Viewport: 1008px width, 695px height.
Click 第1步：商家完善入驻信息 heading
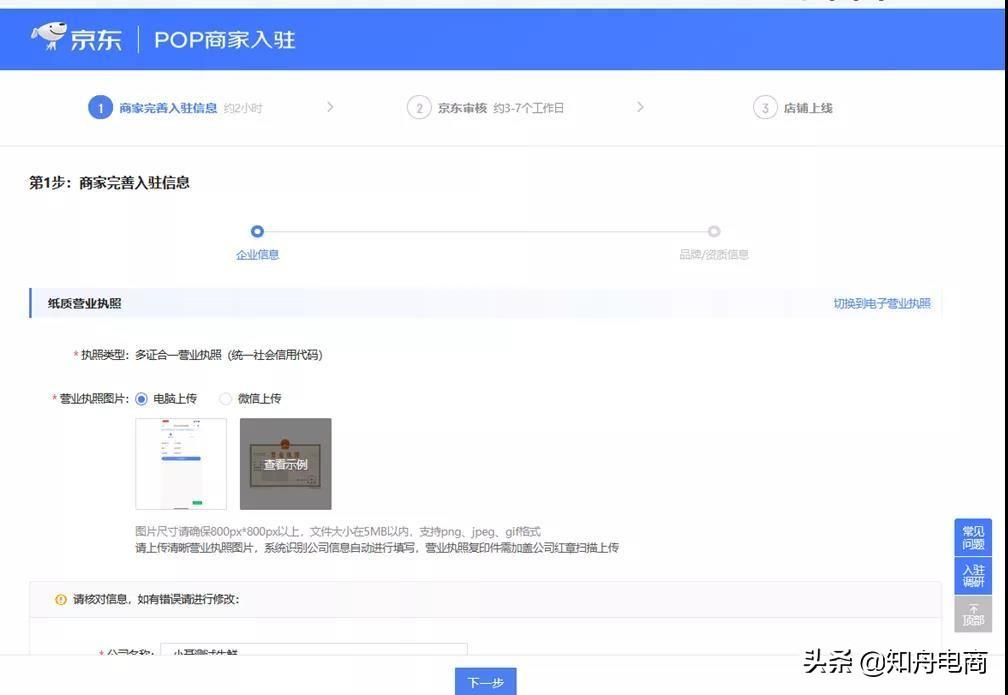click(109, 183)
